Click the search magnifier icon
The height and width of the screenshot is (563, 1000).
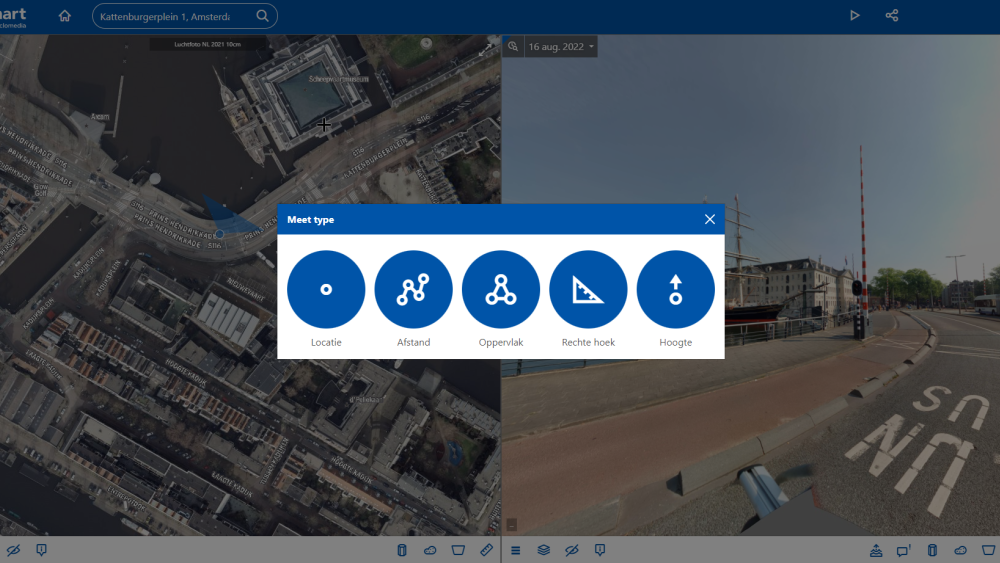pos(262,16)
